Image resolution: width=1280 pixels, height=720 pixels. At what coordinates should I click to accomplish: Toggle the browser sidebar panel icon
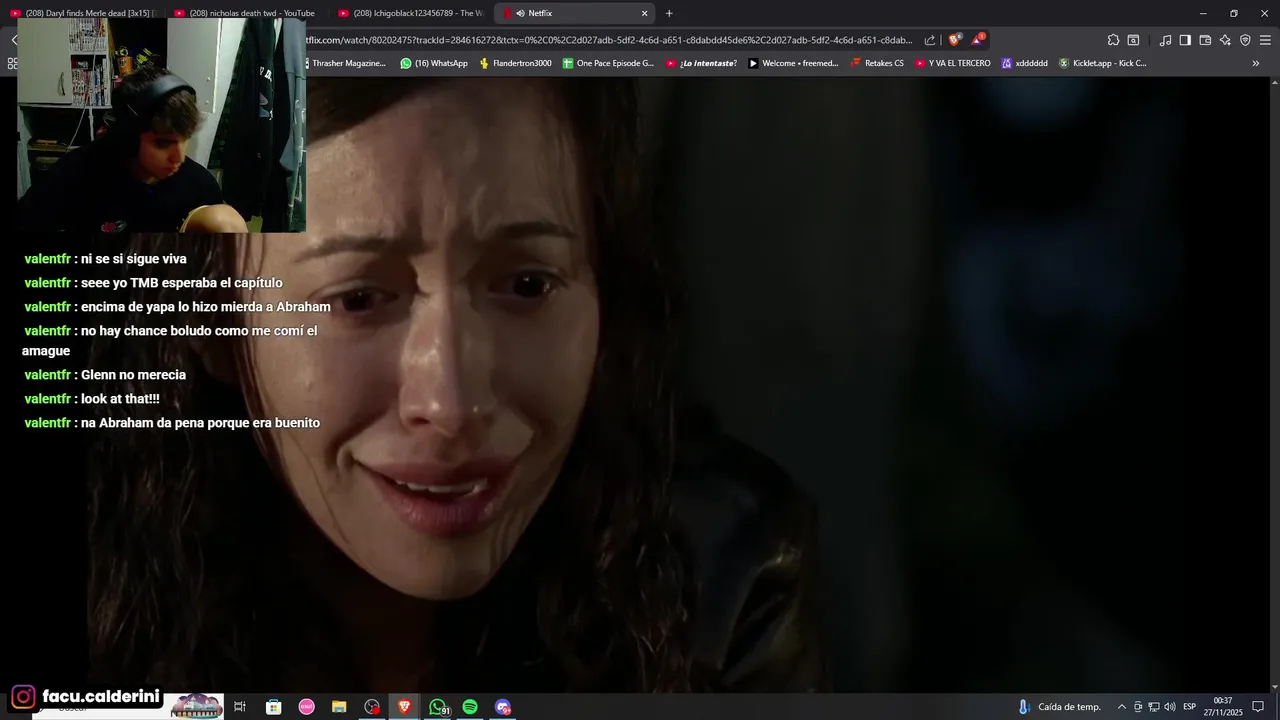click(1185, 40)
